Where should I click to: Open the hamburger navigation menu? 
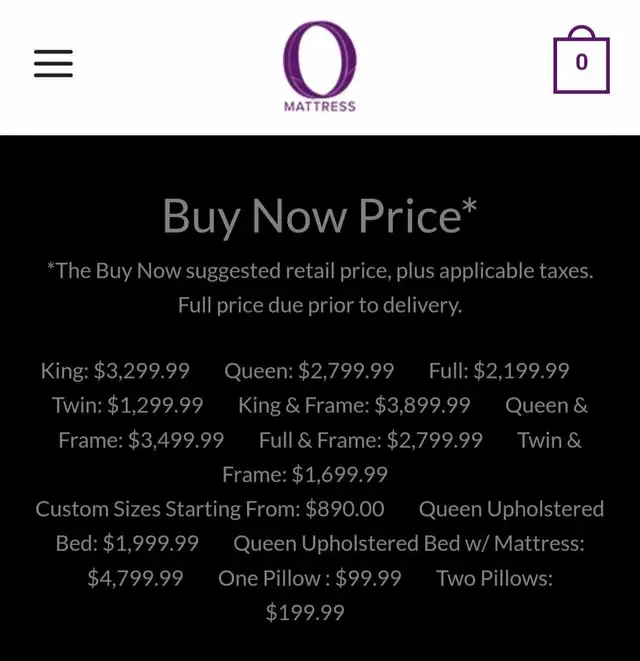53,63
